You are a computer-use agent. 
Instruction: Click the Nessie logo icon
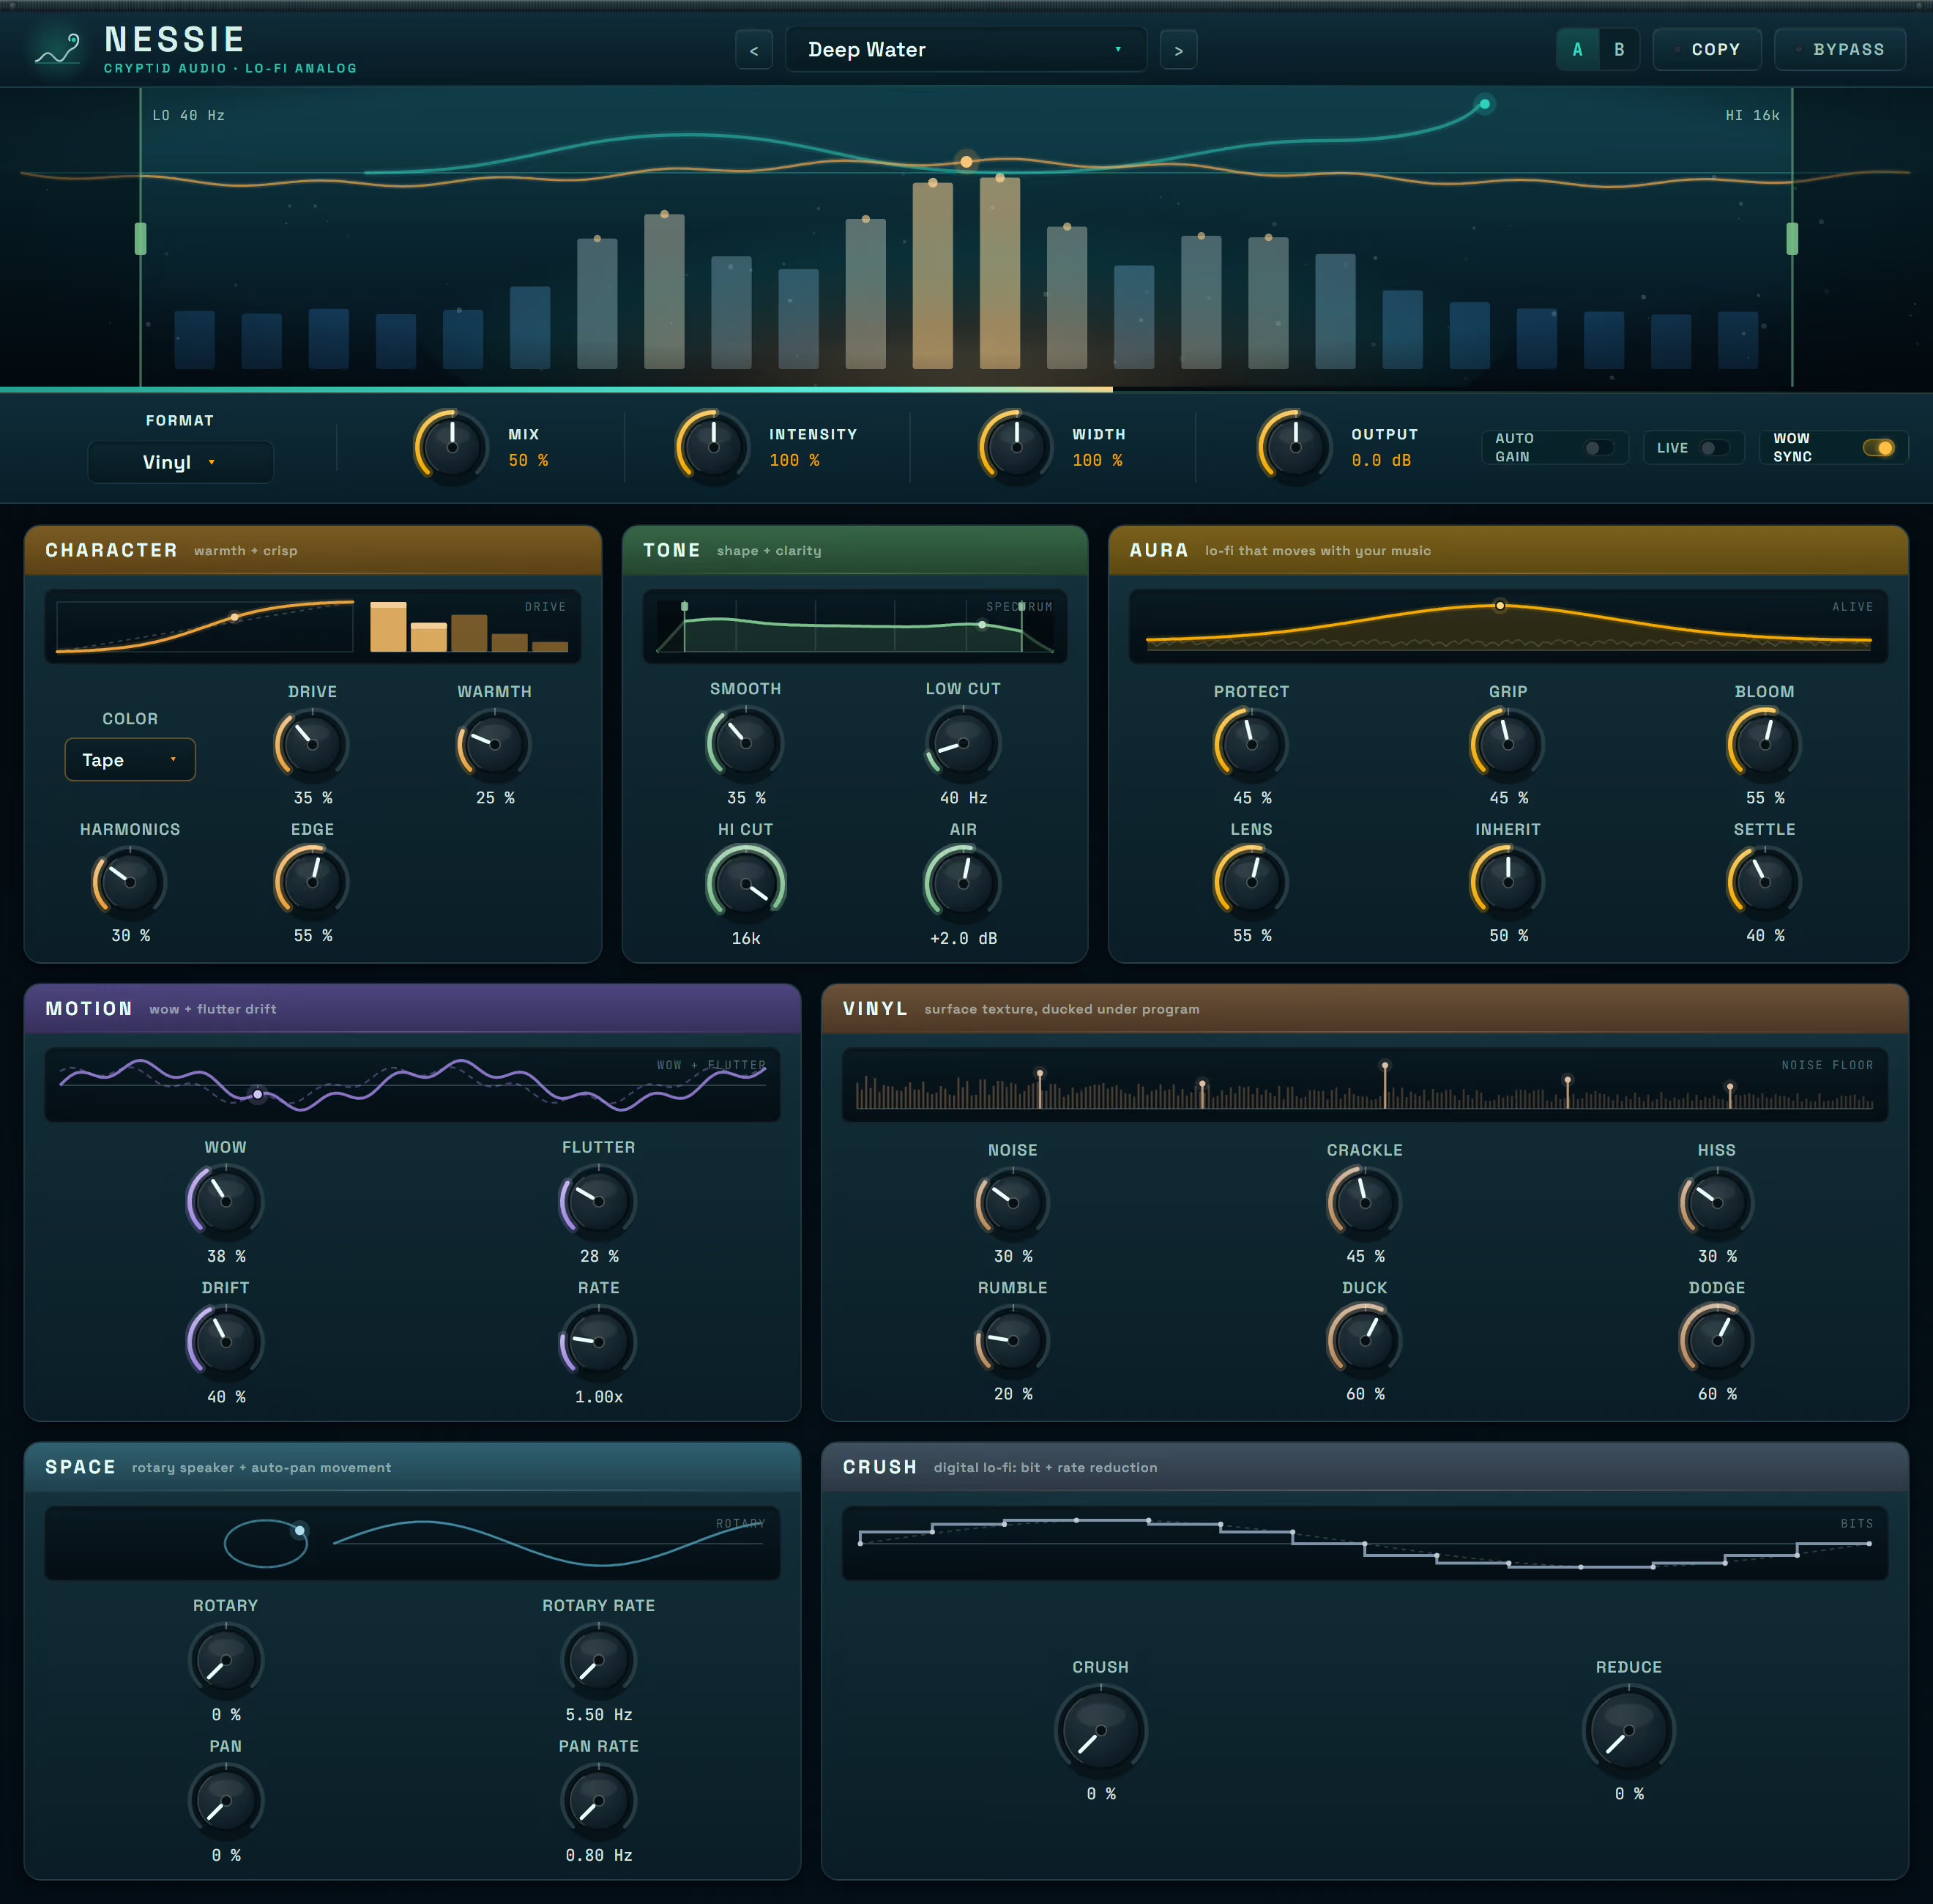[57, 48]
